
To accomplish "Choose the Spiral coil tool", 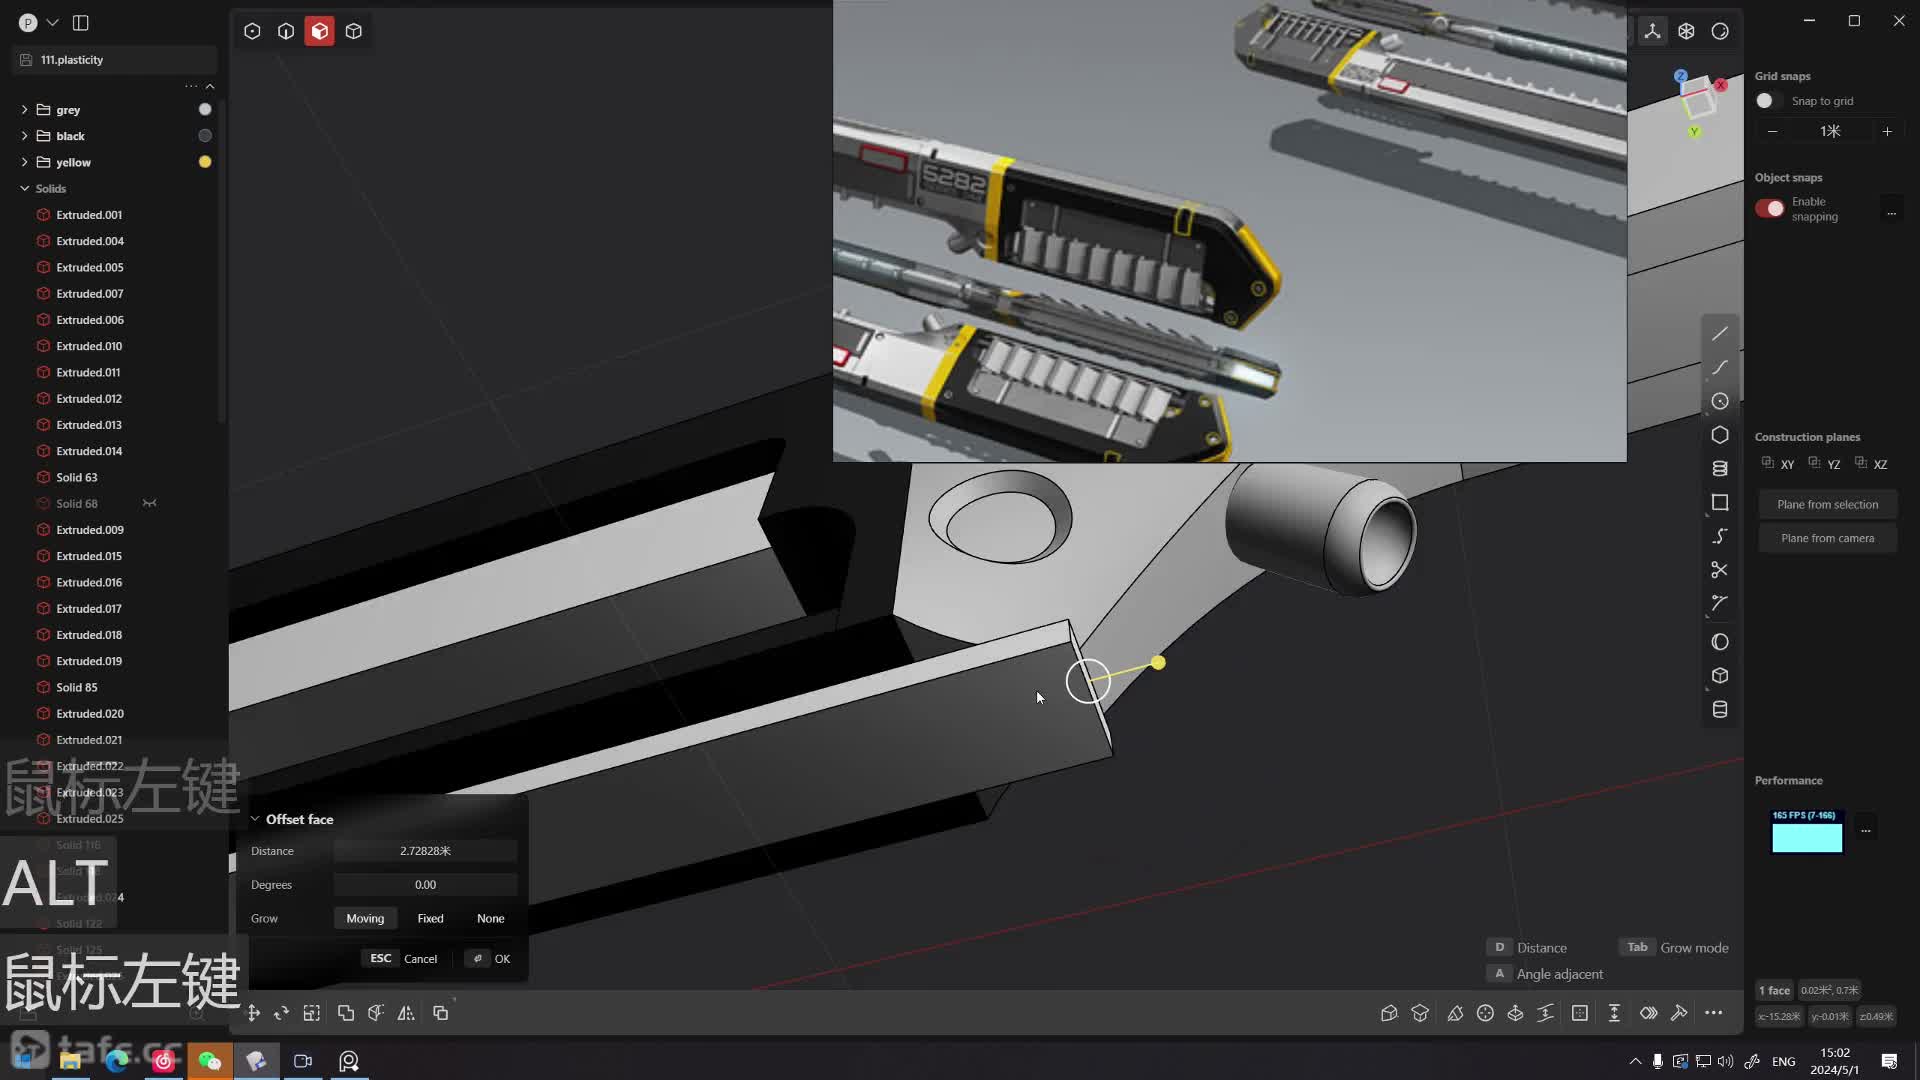I will [1720, 468].
